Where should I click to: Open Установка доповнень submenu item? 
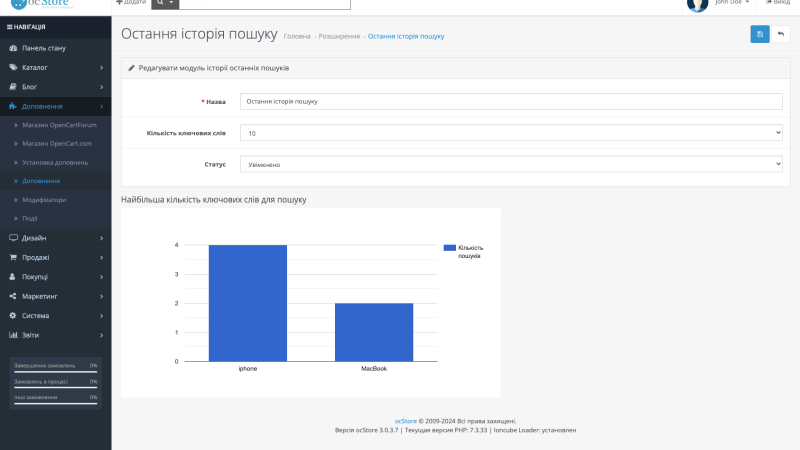[56, 162]
